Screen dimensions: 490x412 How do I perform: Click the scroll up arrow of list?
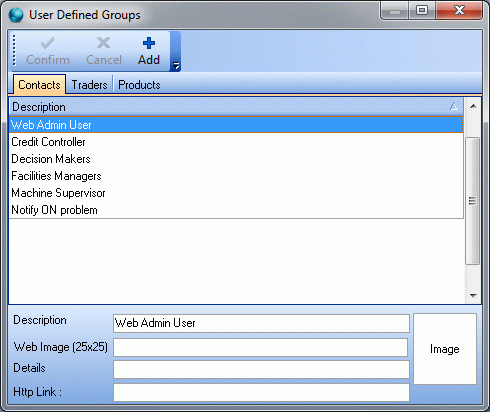click(473, 106)
